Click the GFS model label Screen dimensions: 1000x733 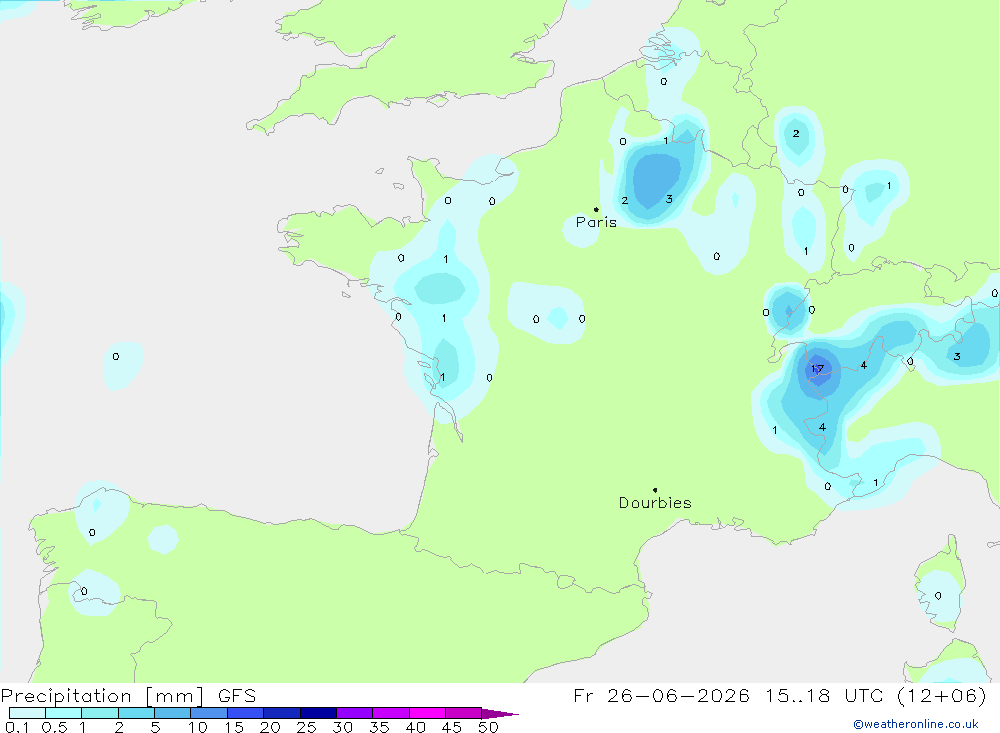point(237,696)
